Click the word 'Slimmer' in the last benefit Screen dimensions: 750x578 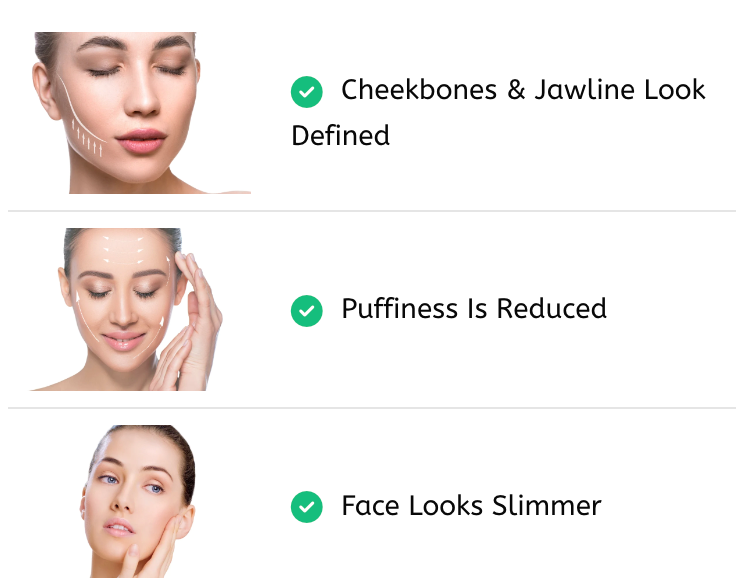click(547, 506)
